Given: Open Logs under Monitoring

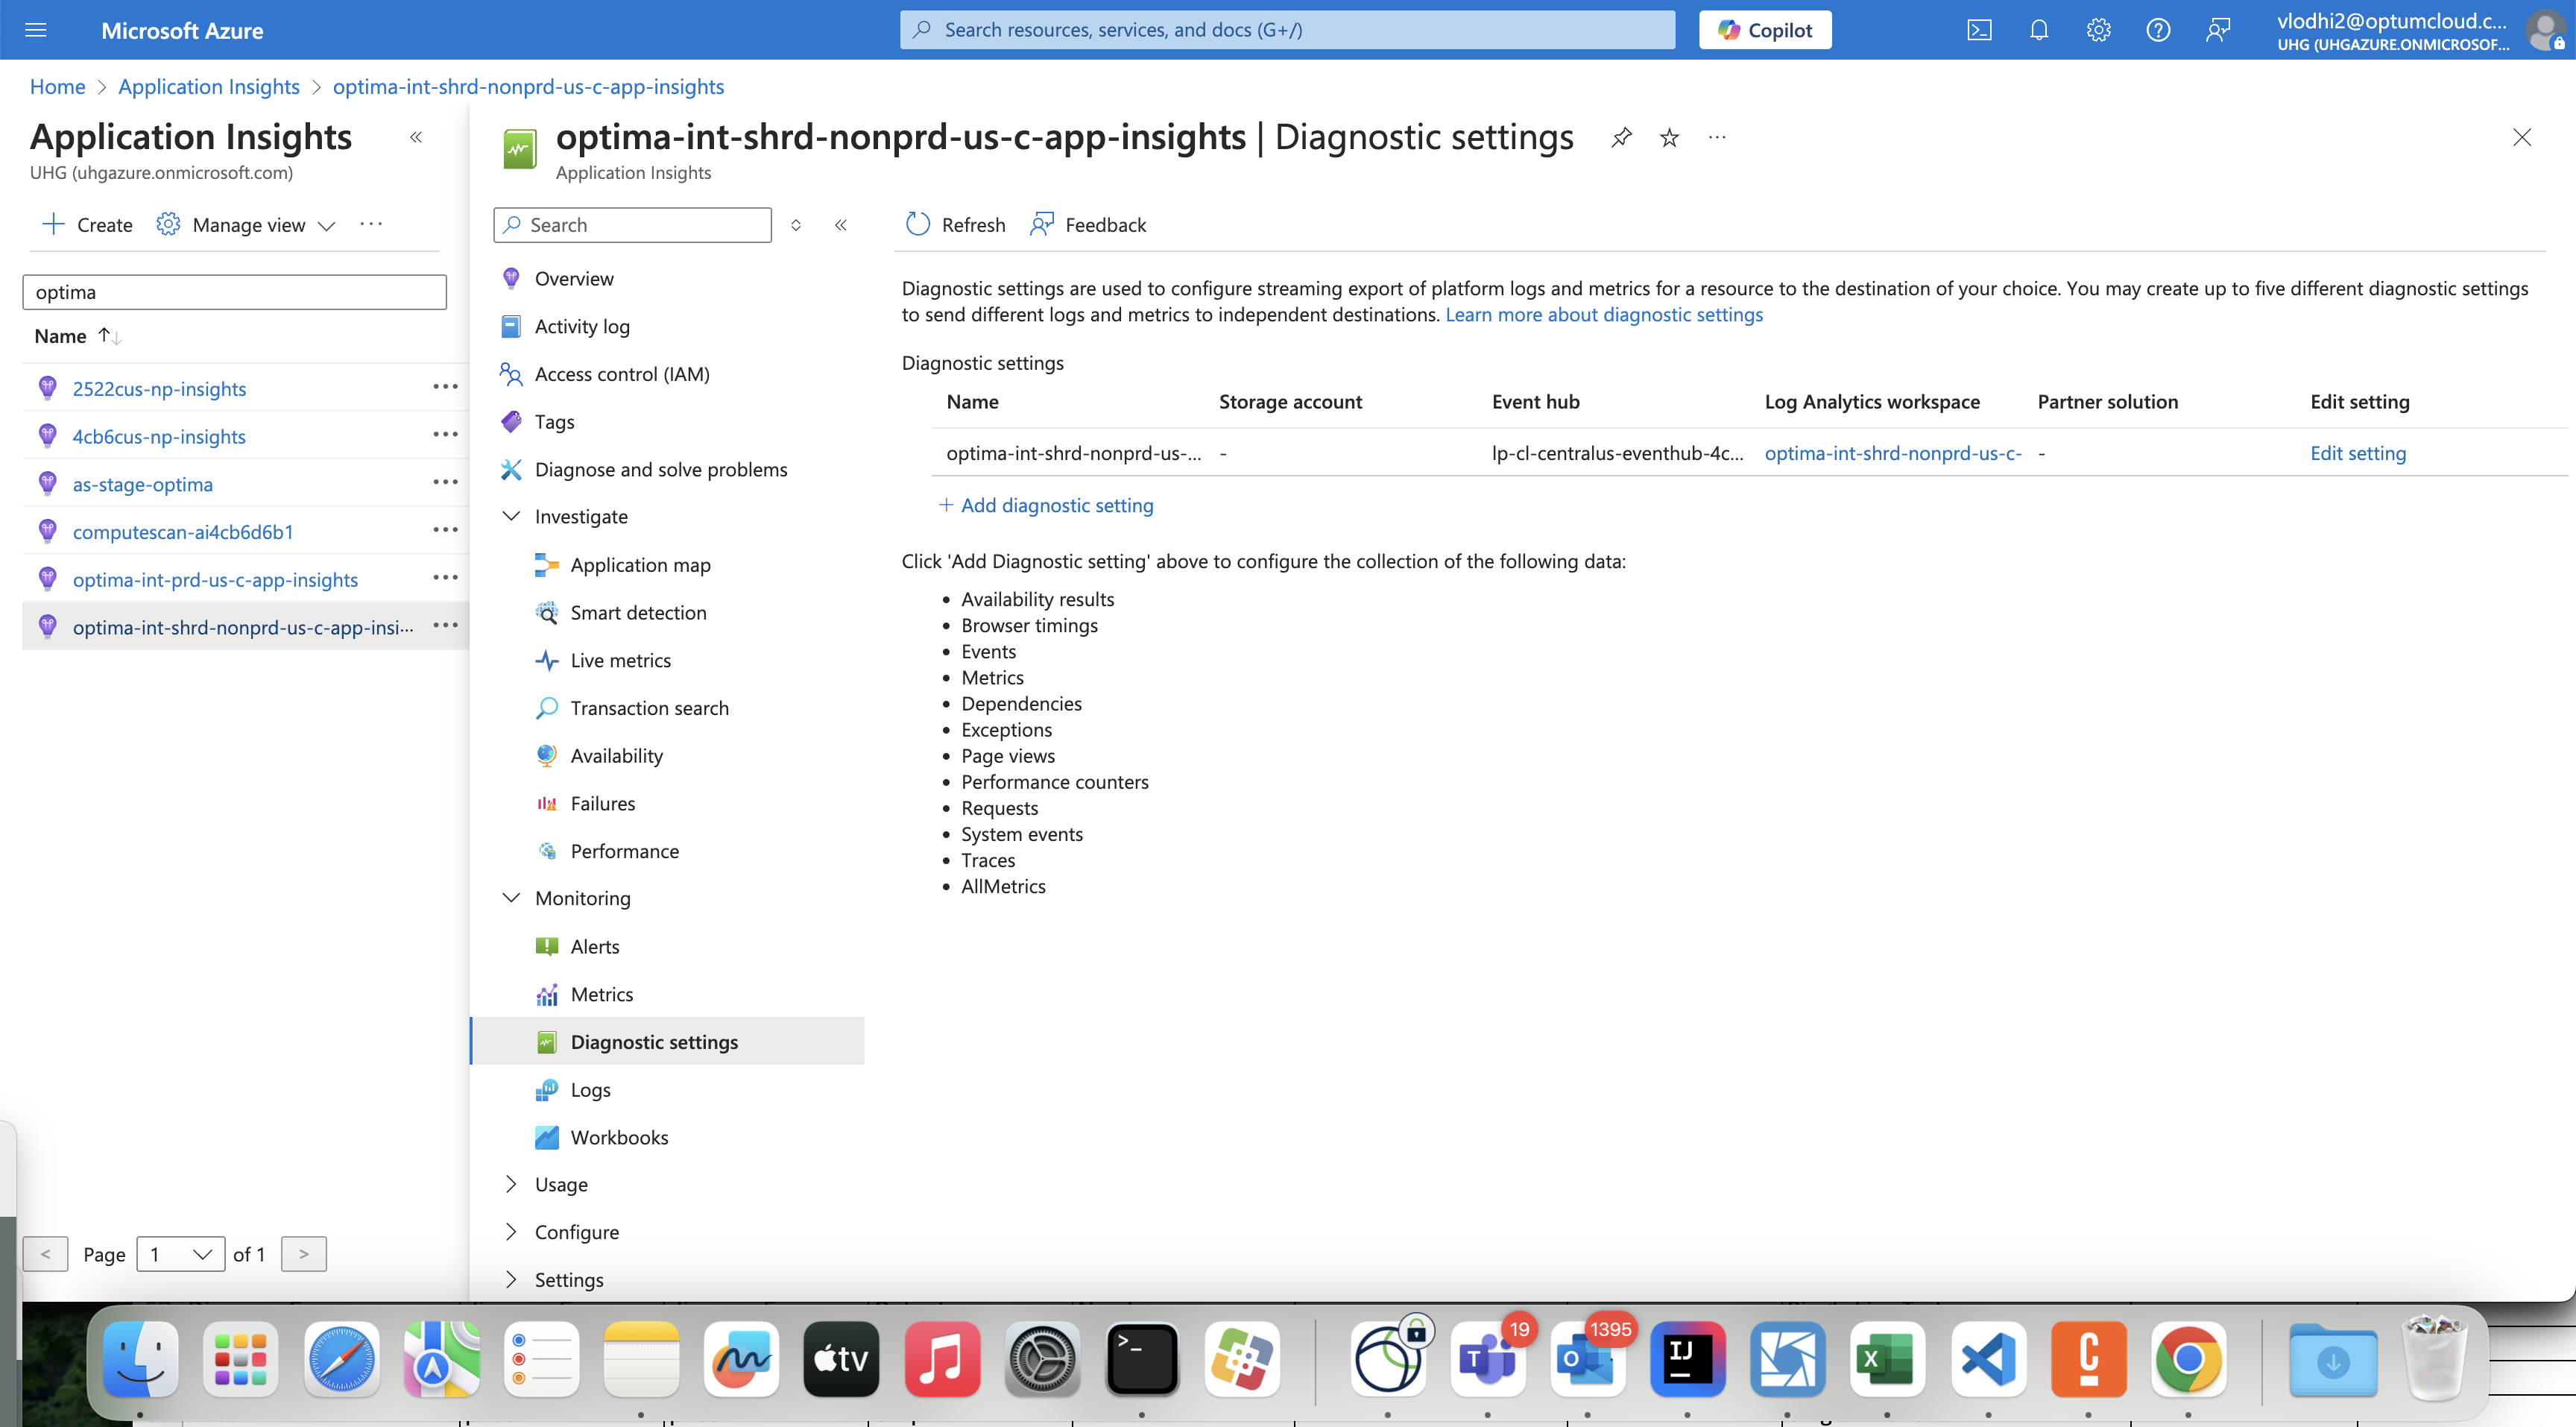Looking at the screenshot, I should 590,1090.
